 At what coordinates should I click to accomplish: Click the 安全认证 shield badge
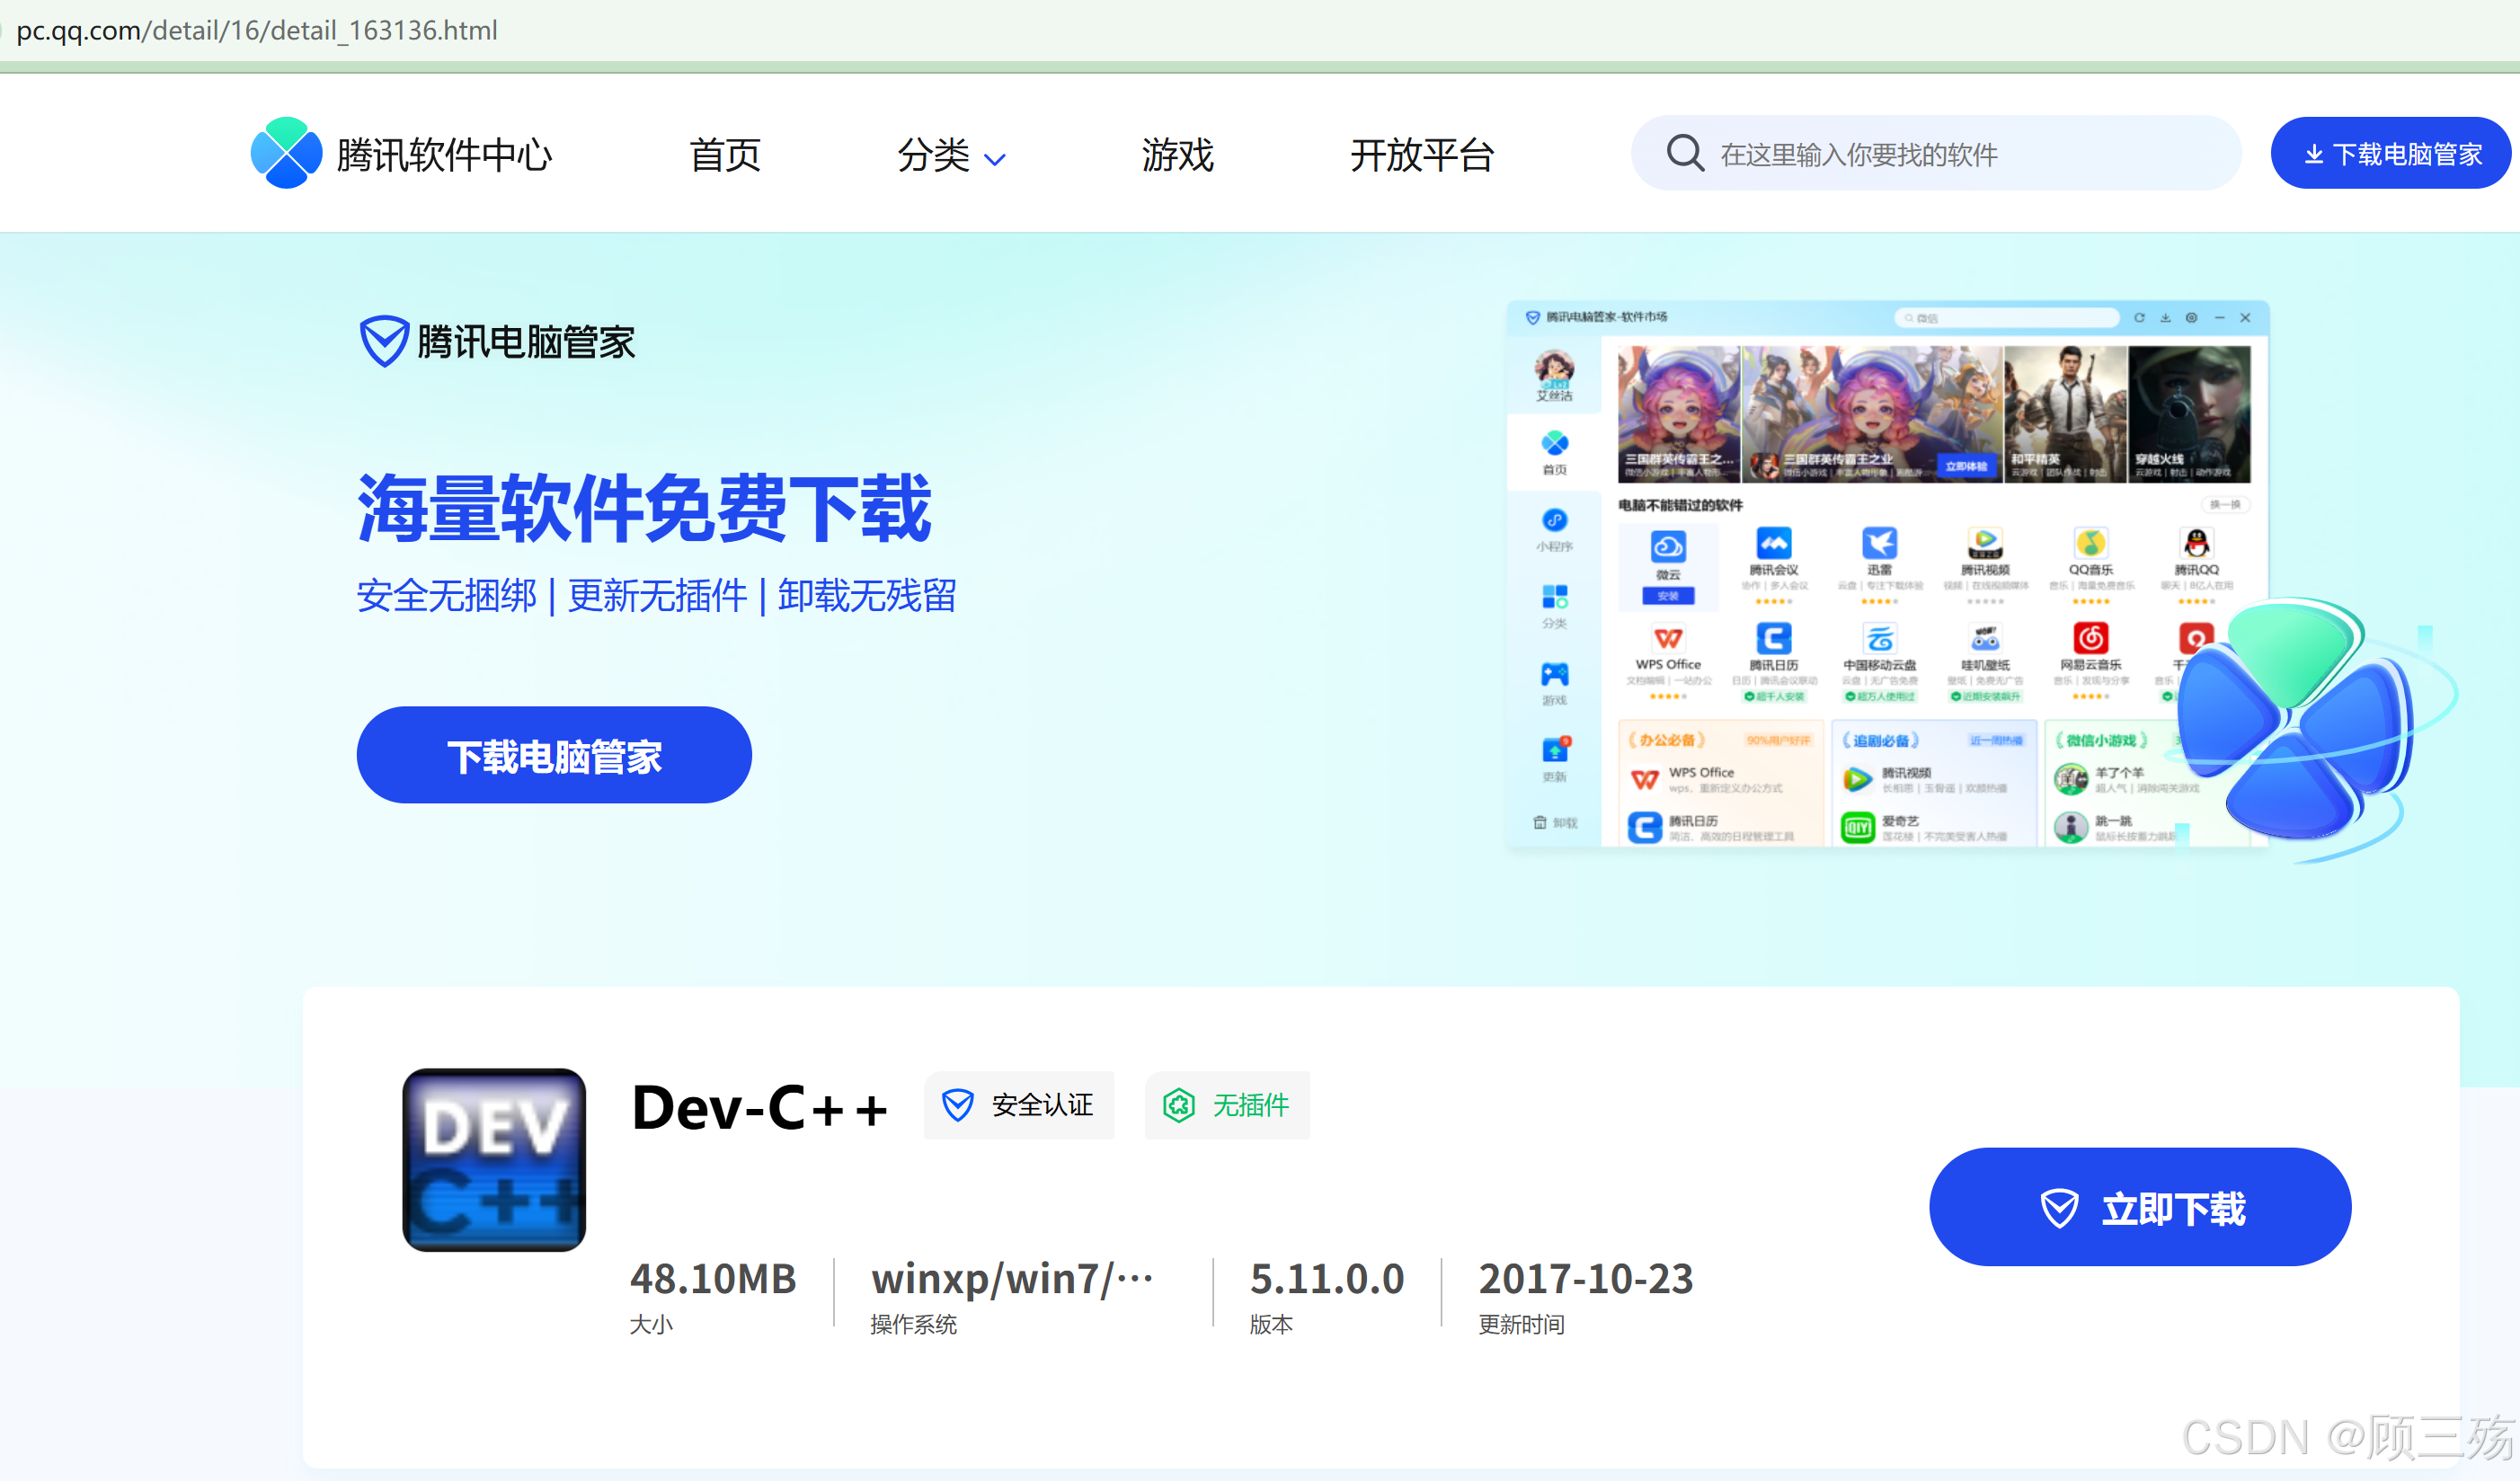(1018, 1105)
